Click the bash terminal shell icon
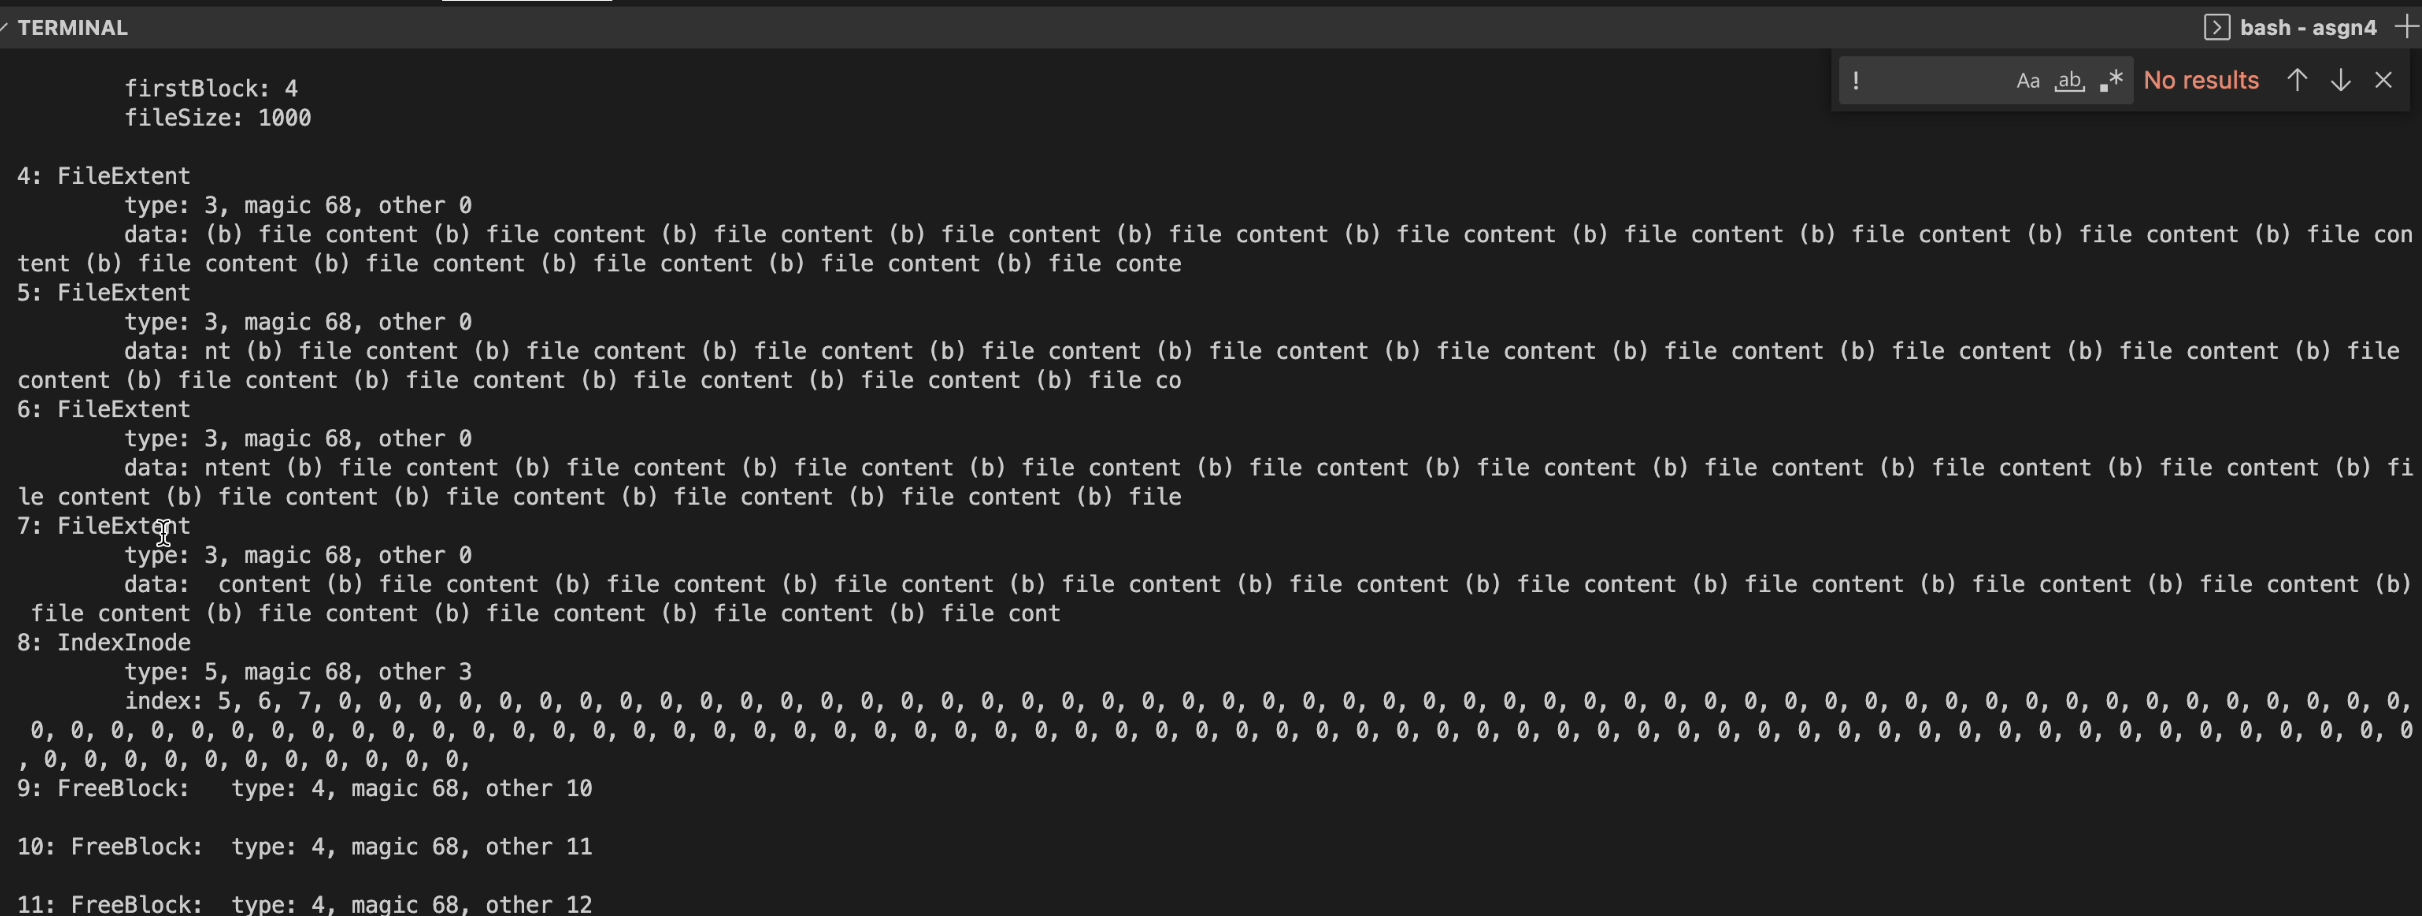Image resolution: width=2422 pixels, height=916 pixels. [2217, 27]
